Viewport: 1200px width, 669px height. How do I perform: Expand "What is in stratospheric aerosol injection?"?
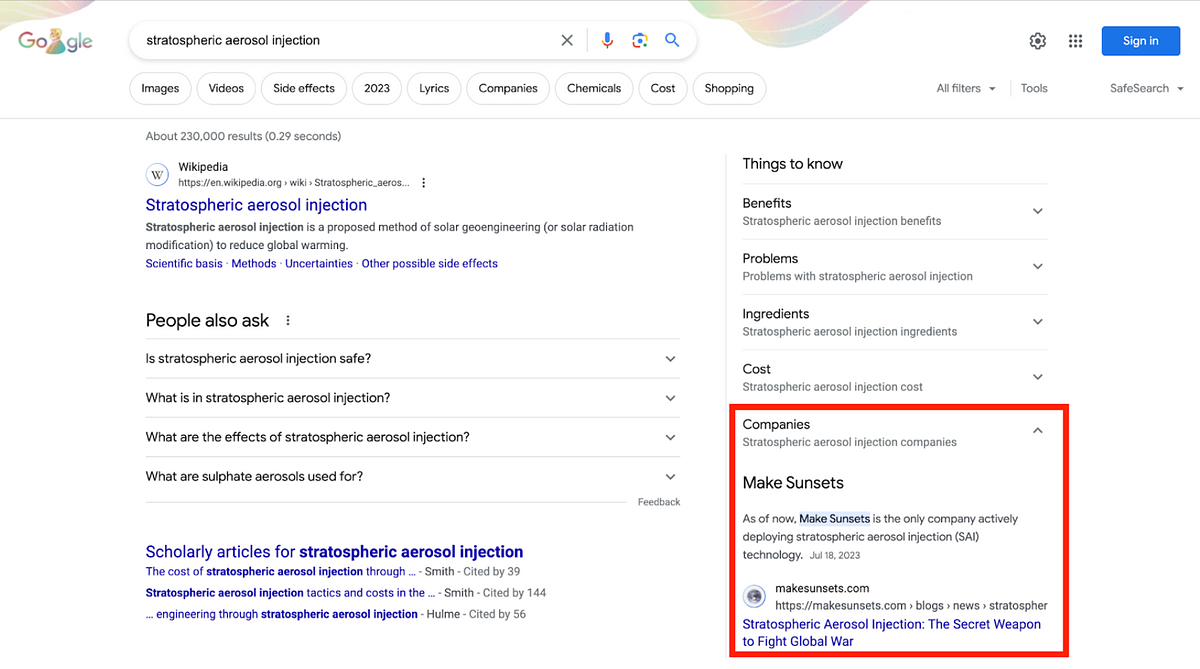point(412,398)
